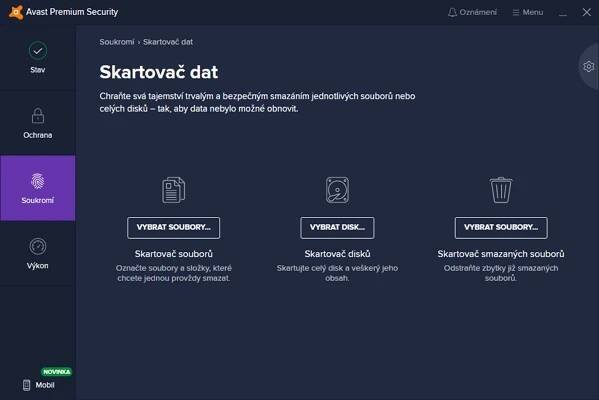Click the hard disk icon for Skartovač disků
Viewport: 599px width, 400px height.
tap(337, 190)
